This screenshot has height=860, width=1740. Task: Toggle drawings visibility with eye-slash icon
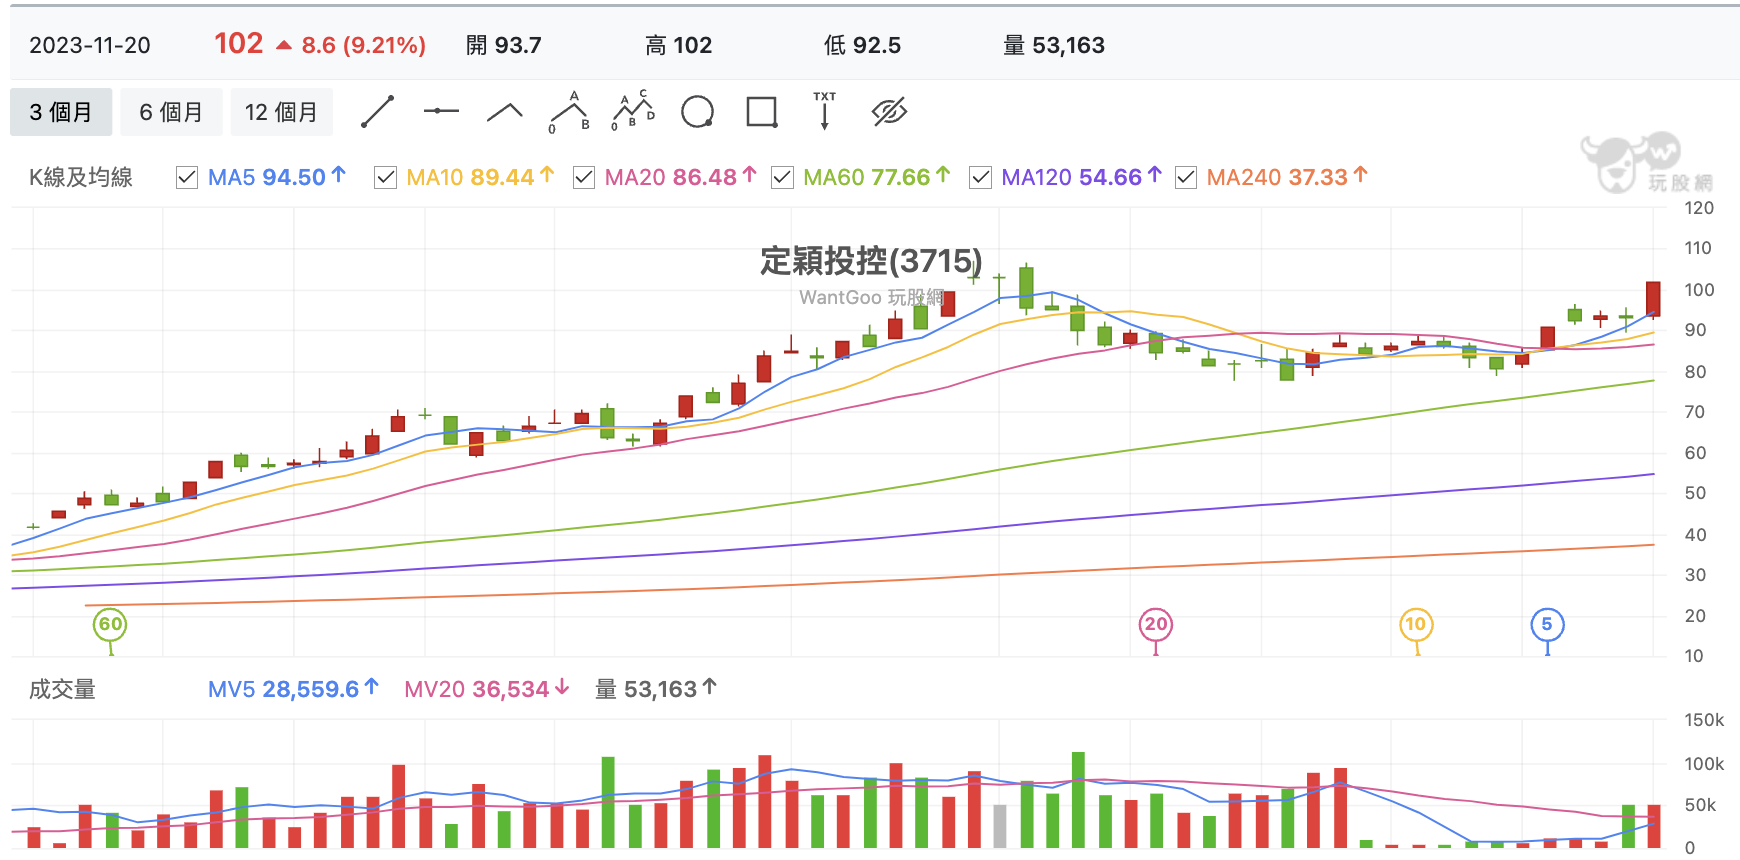tap(889, 112)
